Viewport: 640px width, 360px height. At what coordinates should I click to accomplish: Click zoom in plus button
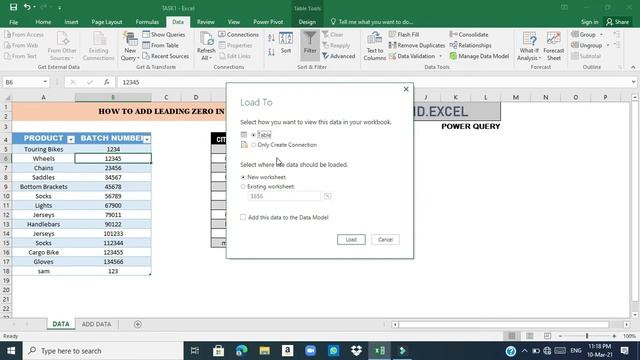[614, 336]
